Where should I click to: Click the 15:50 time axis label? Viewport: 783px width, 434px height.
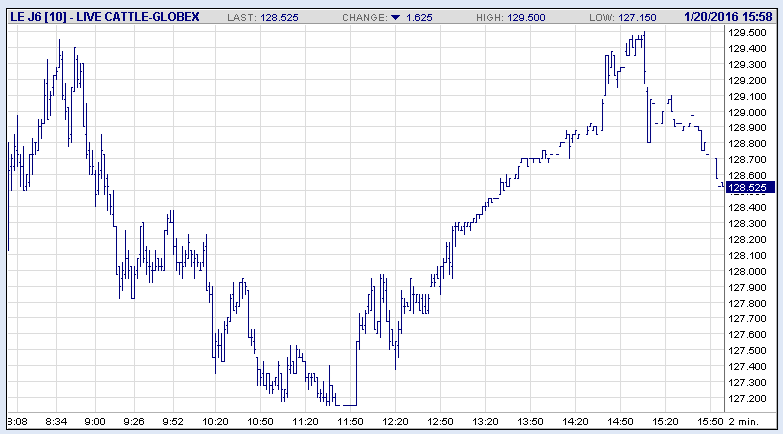tap(710, 421)
